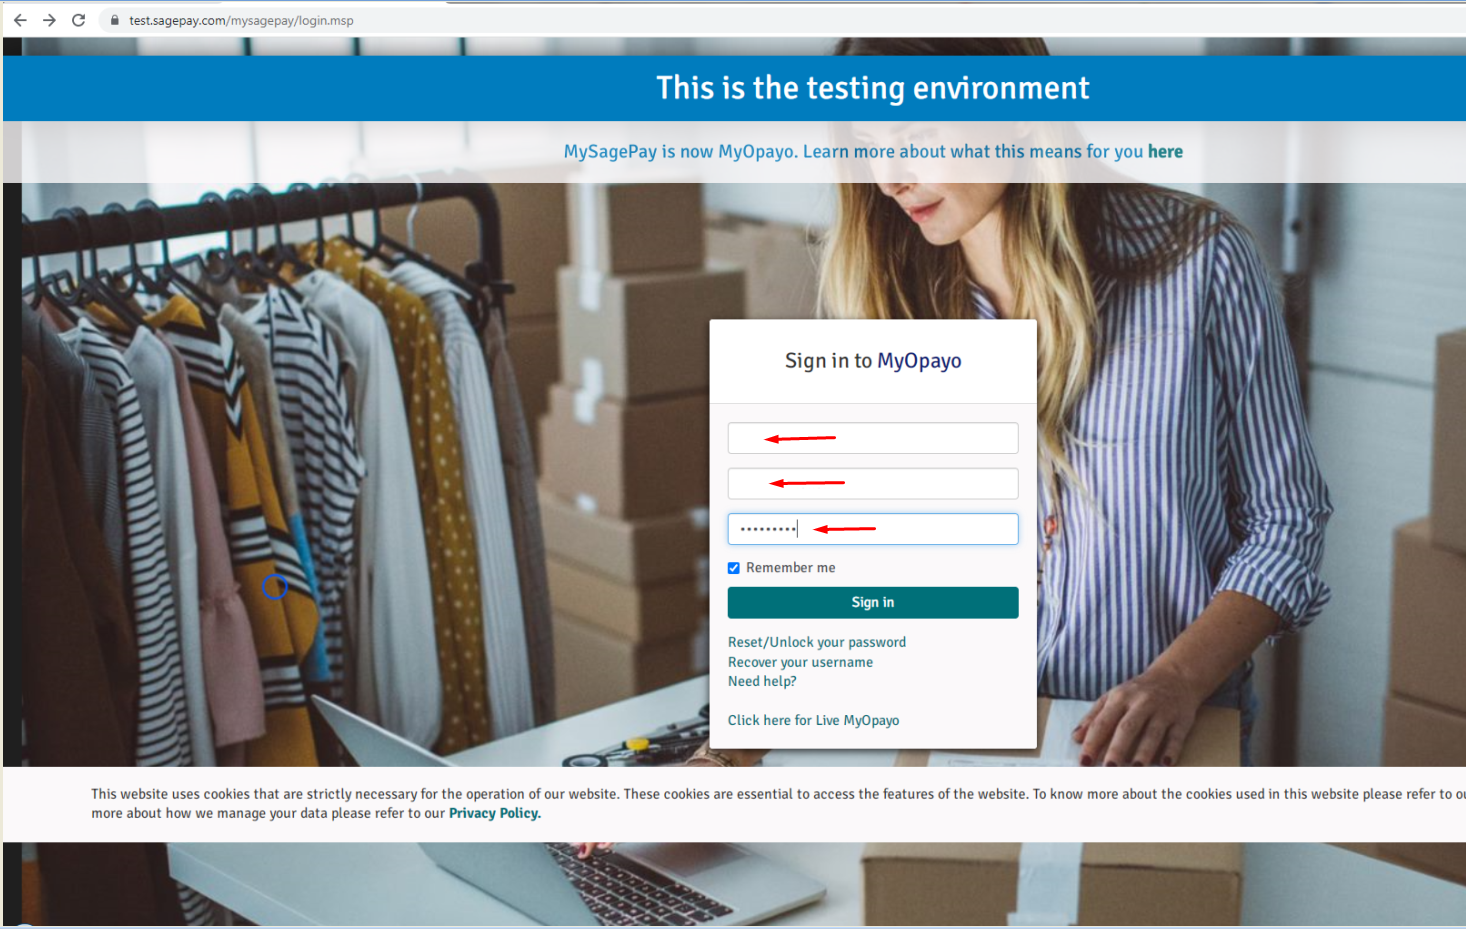The height and width of the screenshot is (929, 1466).
Task: Reload the page with the refresh icon
Action: click(79, 20)
